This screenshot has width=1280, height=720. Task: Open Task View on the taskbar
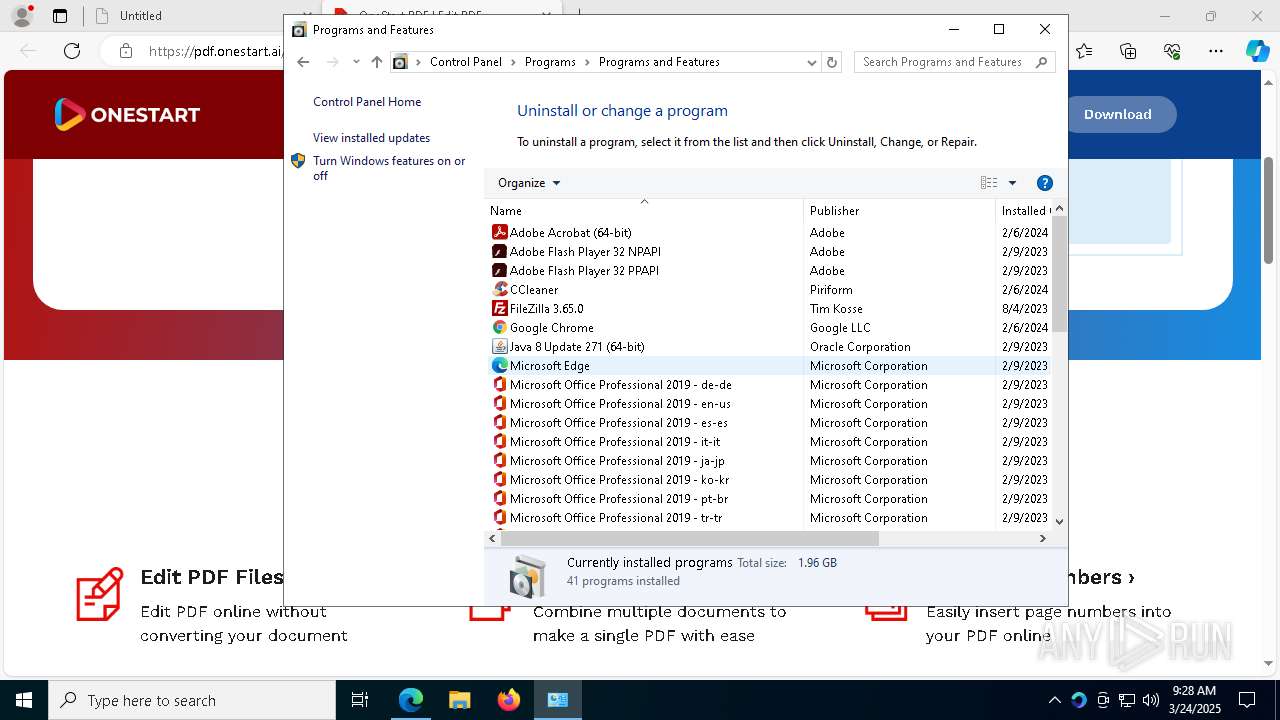[360, 700]
